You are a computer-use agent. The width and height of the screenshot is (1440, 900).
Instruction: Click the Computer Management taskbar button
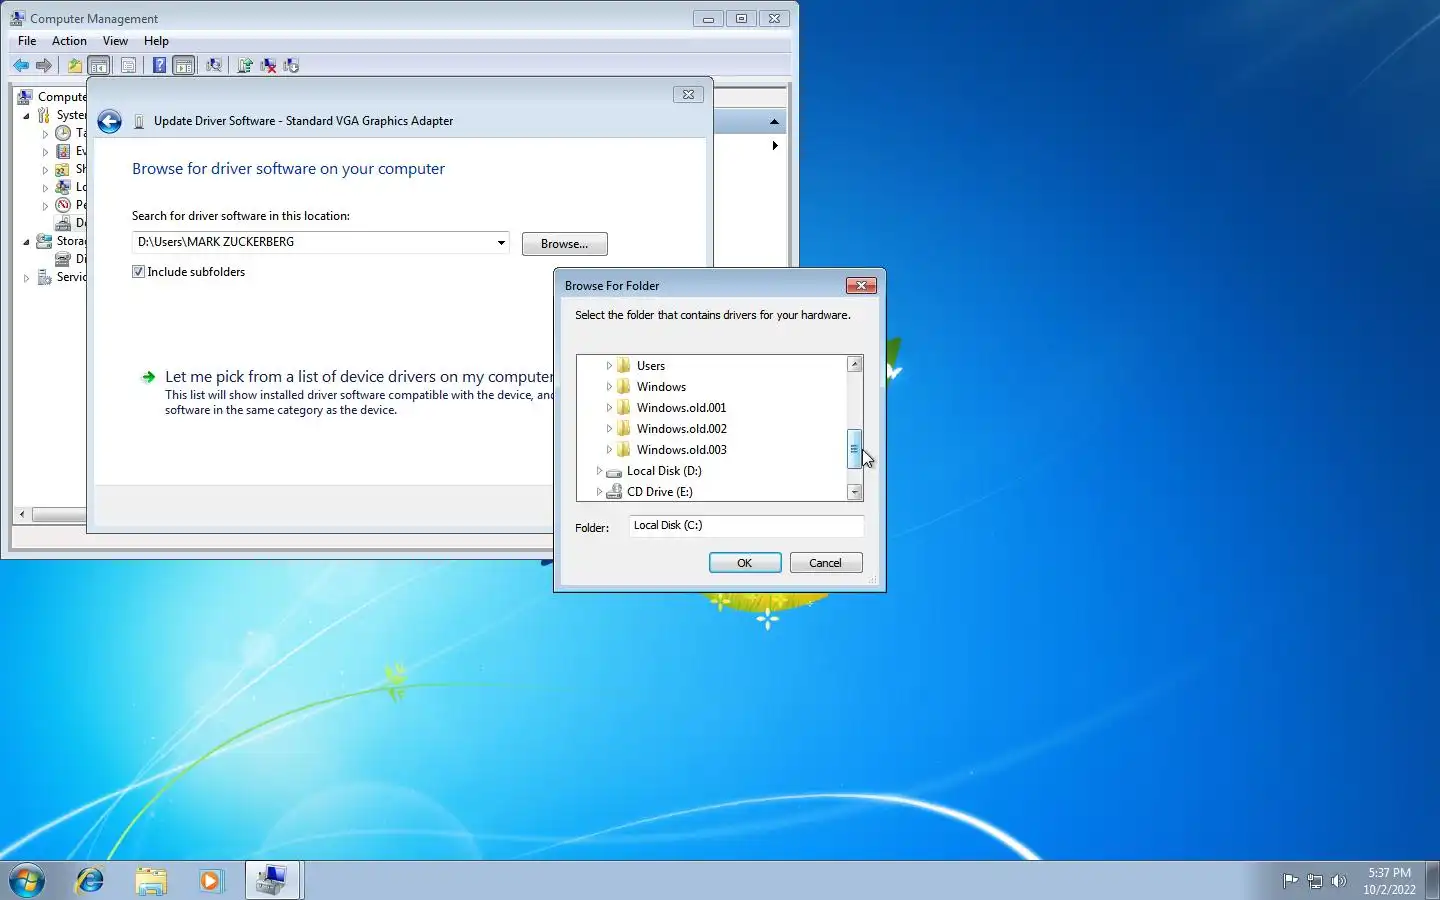coord(272,880)
